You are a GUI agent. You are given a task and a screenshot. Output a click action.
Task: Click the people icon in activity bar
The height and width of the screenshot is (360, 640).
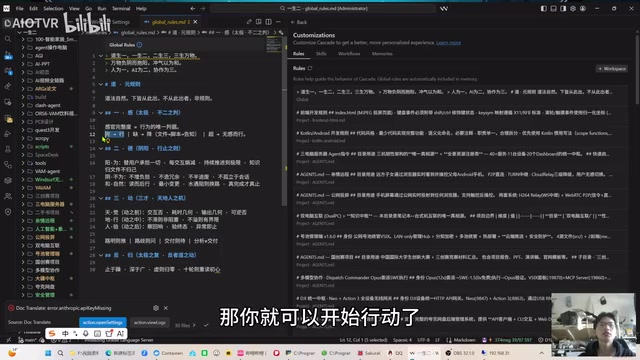8,196
